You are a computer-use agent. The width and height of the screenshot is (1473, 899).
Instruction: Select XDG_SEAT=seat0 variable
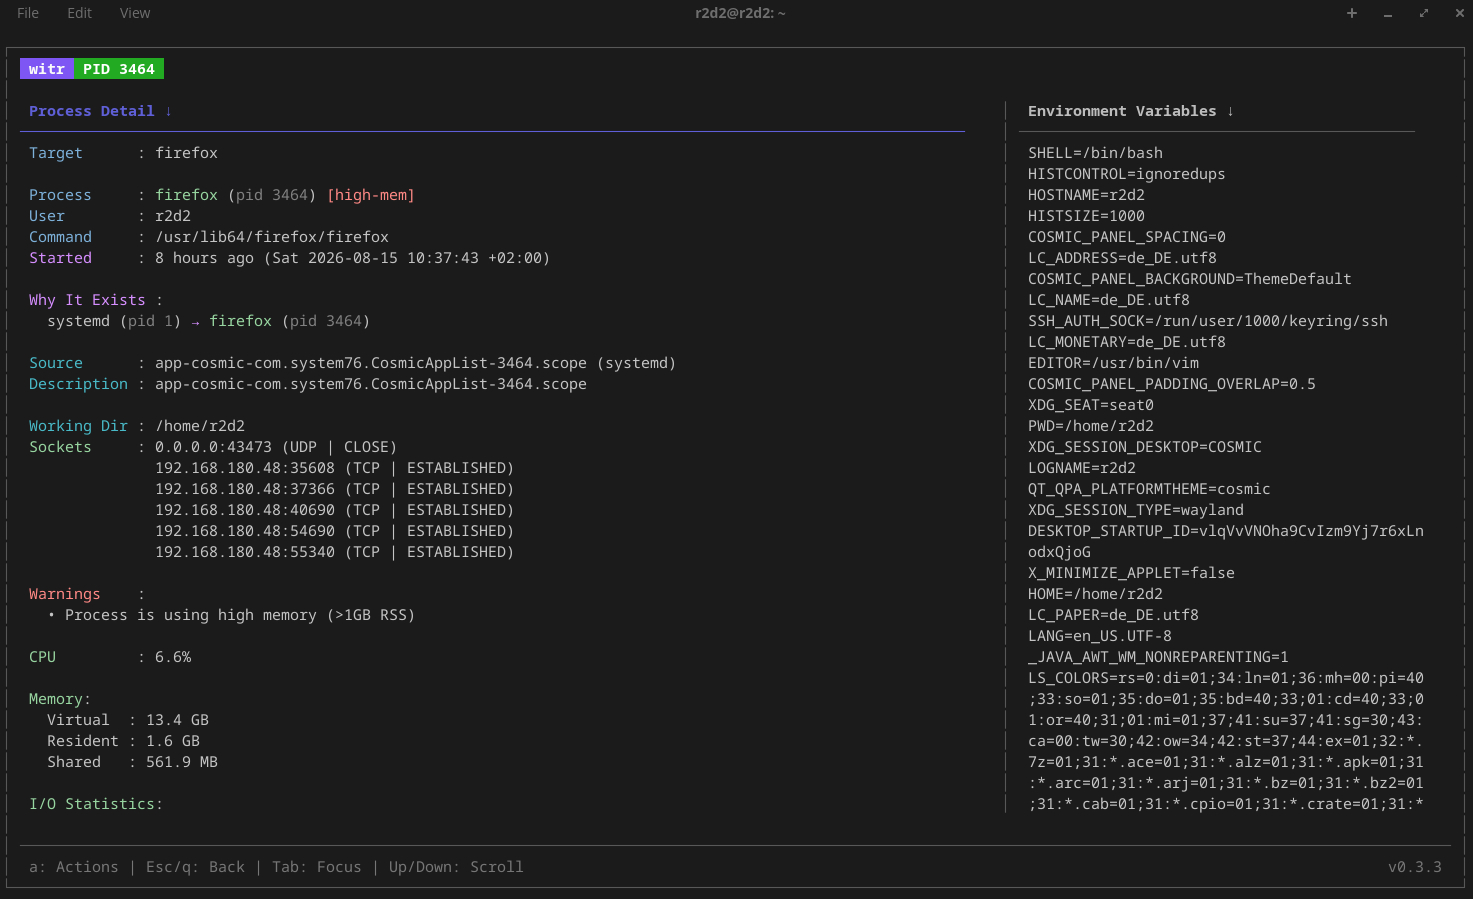[x=1091, y=405]
